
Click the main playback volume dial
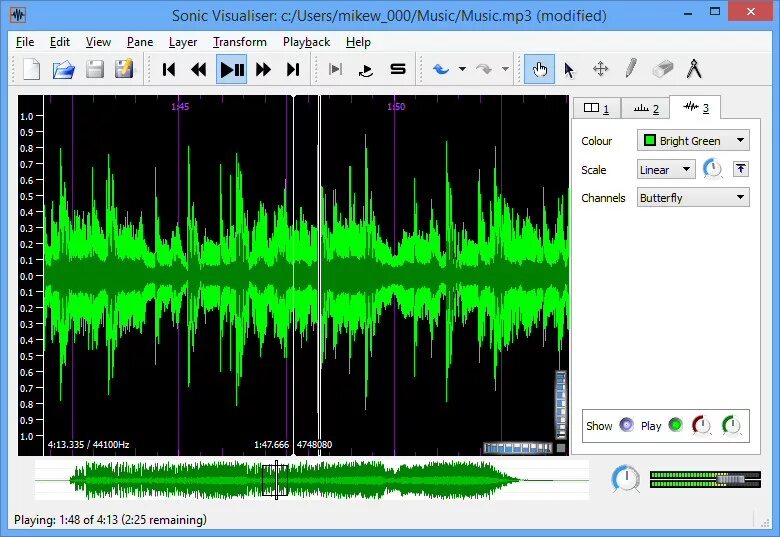(626, 479)
